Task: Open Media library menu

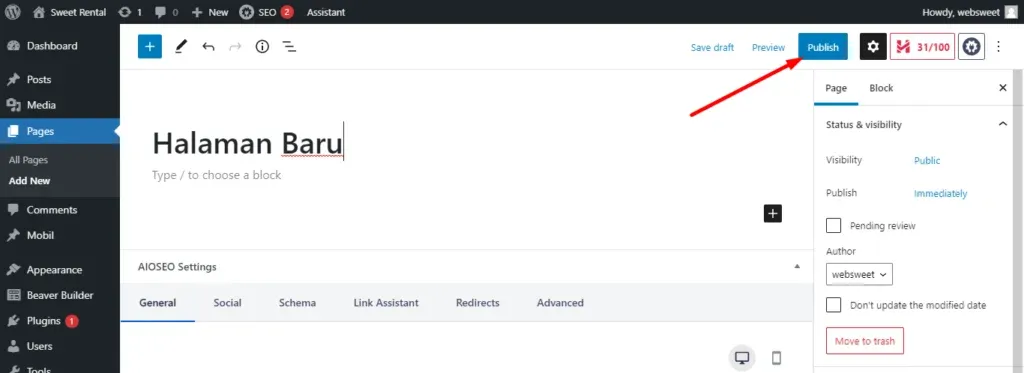Action: click(41, 105)
